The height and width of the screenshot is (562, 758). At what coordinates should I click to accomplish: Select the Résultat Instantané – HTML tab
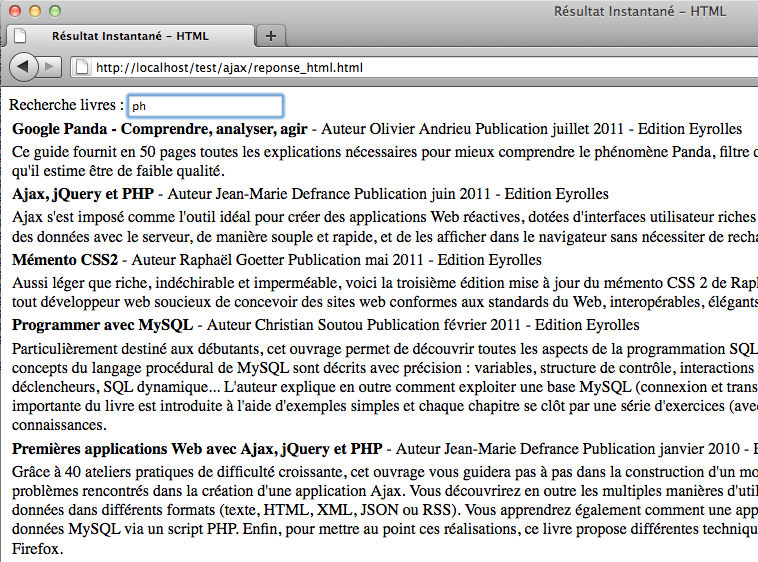130,35
